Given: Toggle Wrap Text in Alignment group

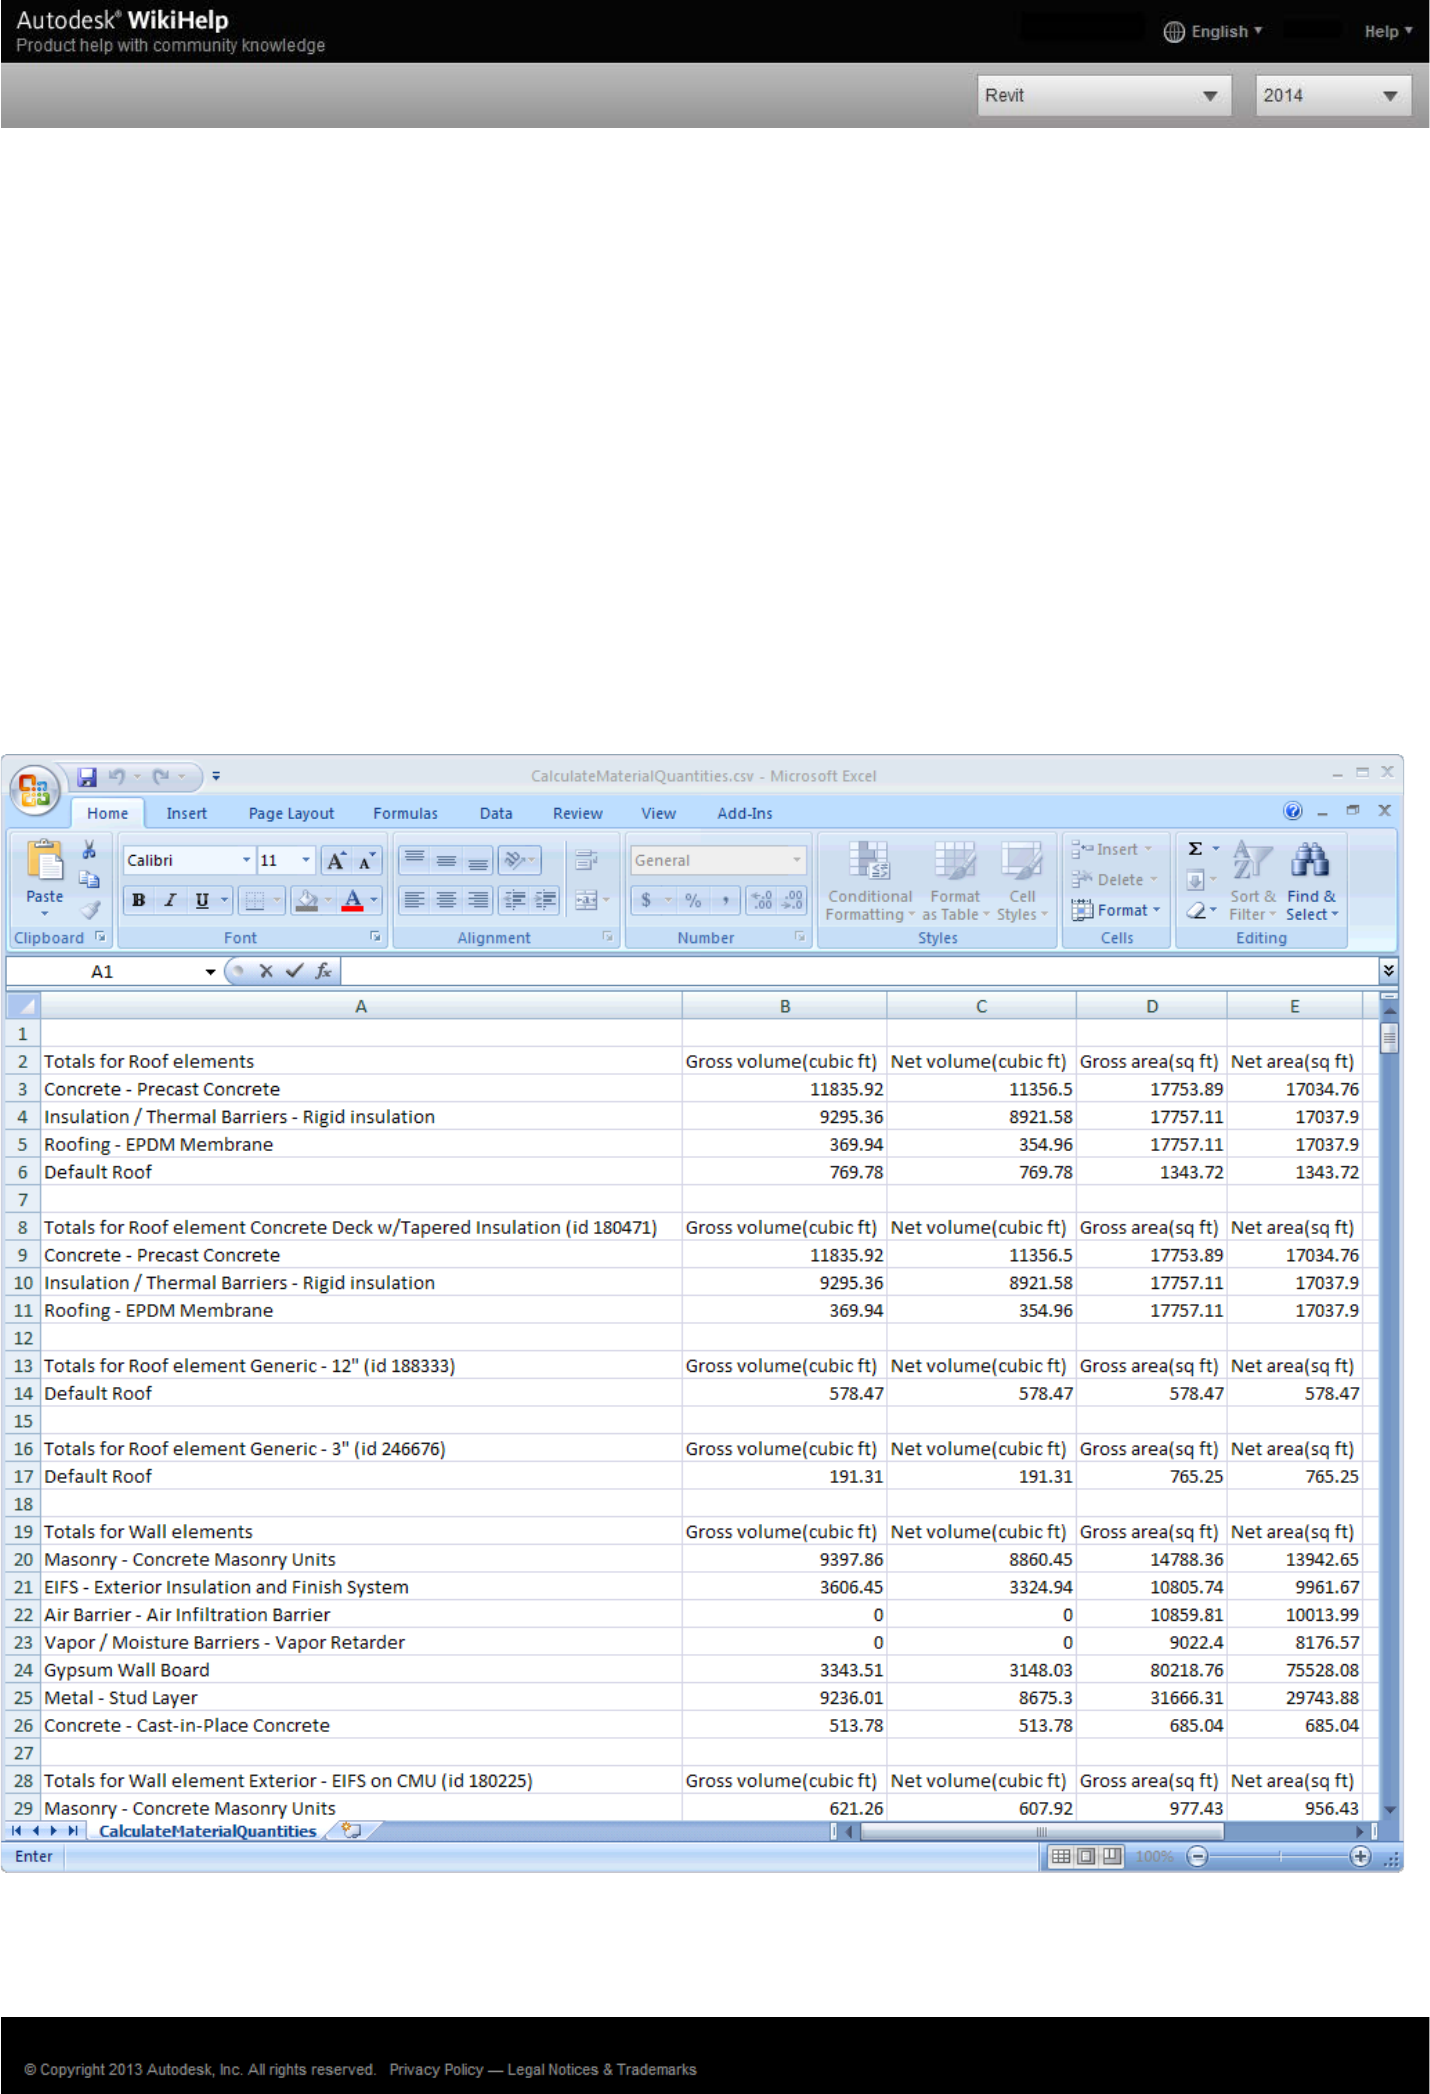Looking at the screenshot, I should [587, 860].
